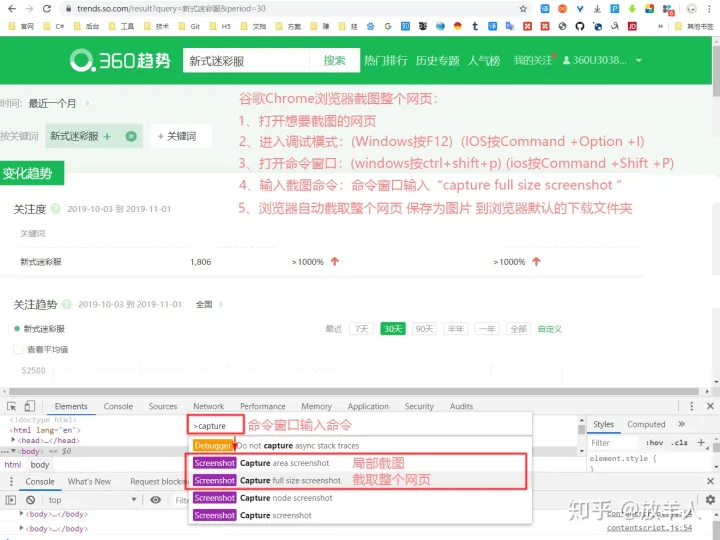Image resolution: width=720 pixels, height=540 pixels.
Task: Show hidden bookmarks with » chevron
Action: [660, 26]
